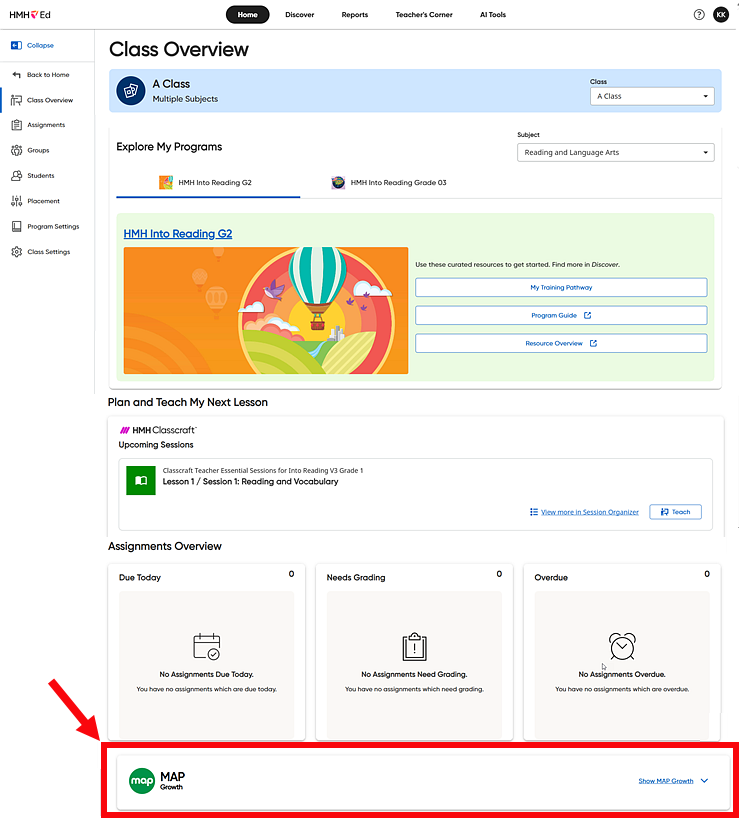Click the My Training Pathway button
739x818 pixels.
click(561, 287)
